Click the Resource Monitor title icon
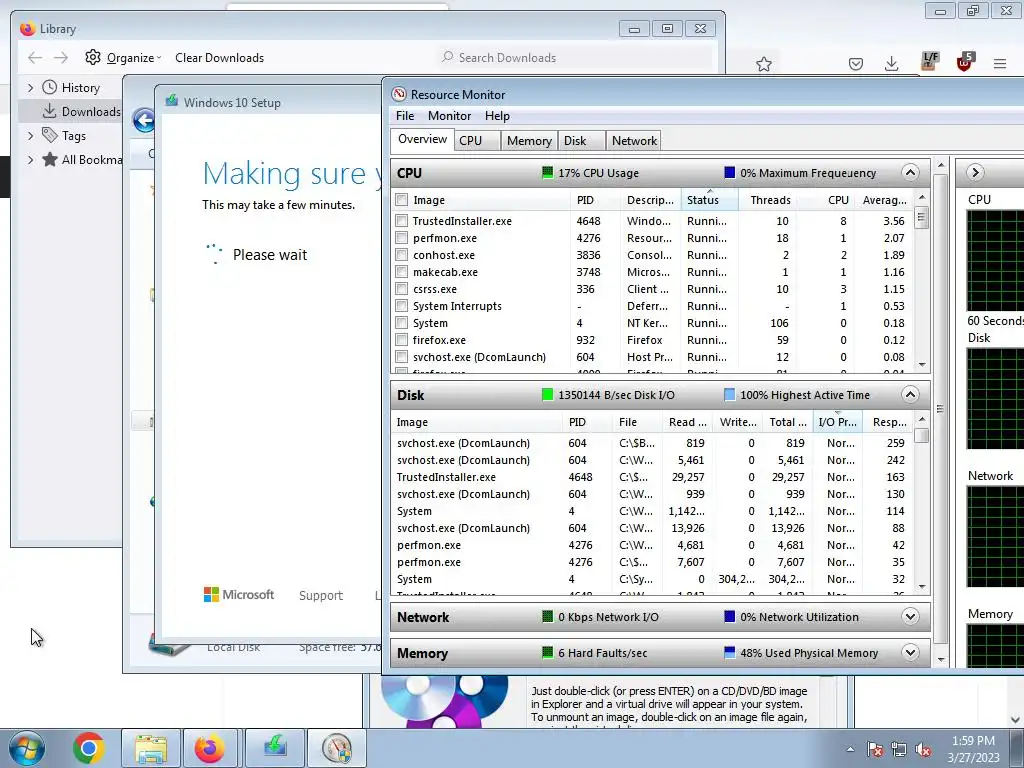This screenshot has height=768, width=1024. (x=399, y=94)
